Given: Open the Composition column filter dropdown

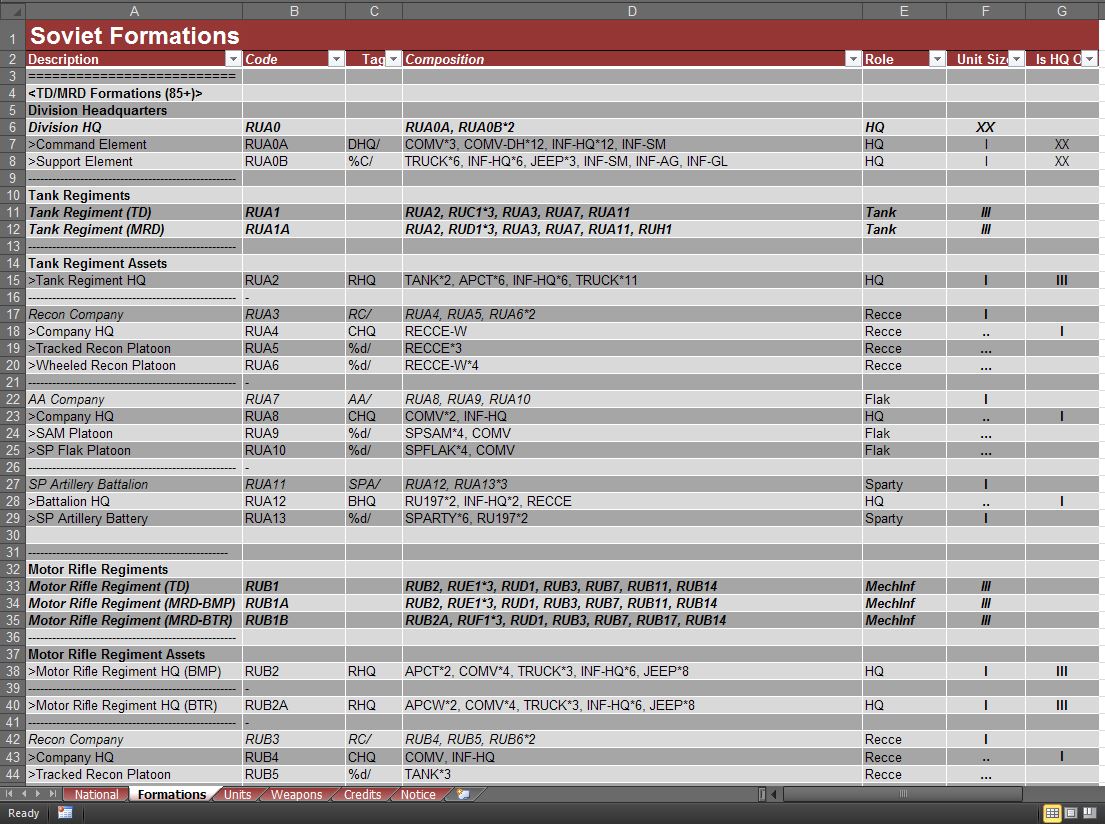Looking at the screenshot, I should coord(853,59).
